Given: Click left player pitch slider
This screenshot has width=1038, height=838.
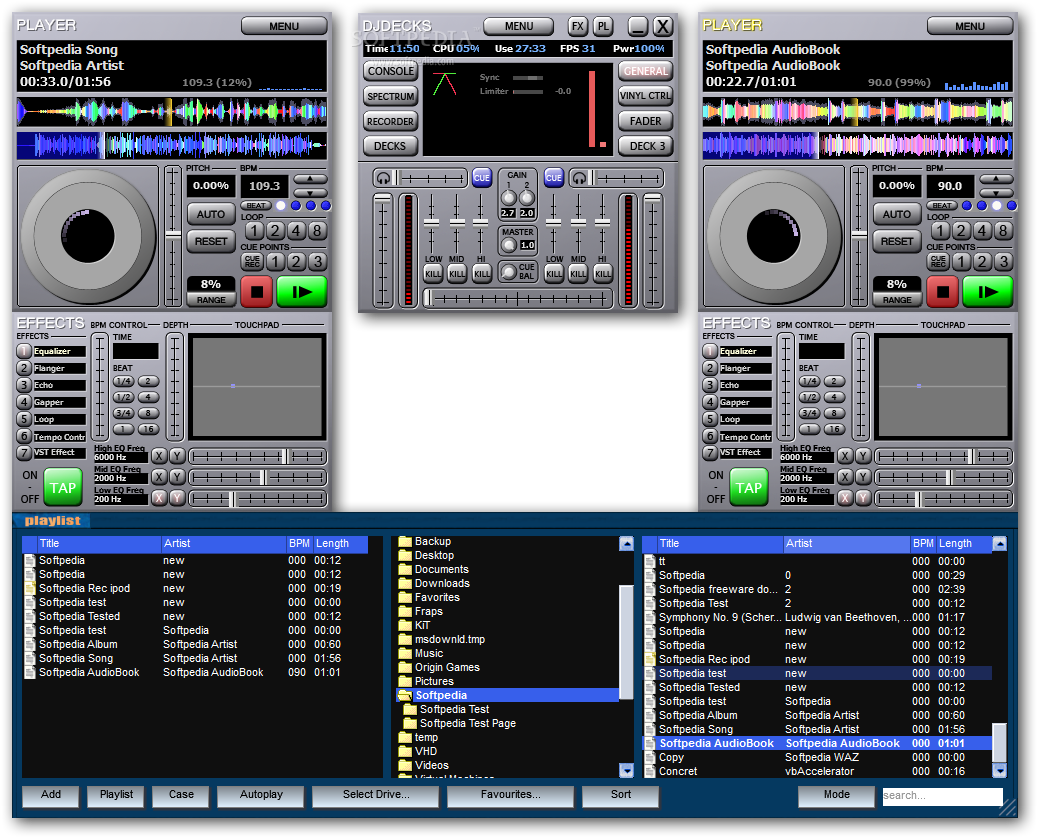Looking at the screenshot, I should point(173,236).
